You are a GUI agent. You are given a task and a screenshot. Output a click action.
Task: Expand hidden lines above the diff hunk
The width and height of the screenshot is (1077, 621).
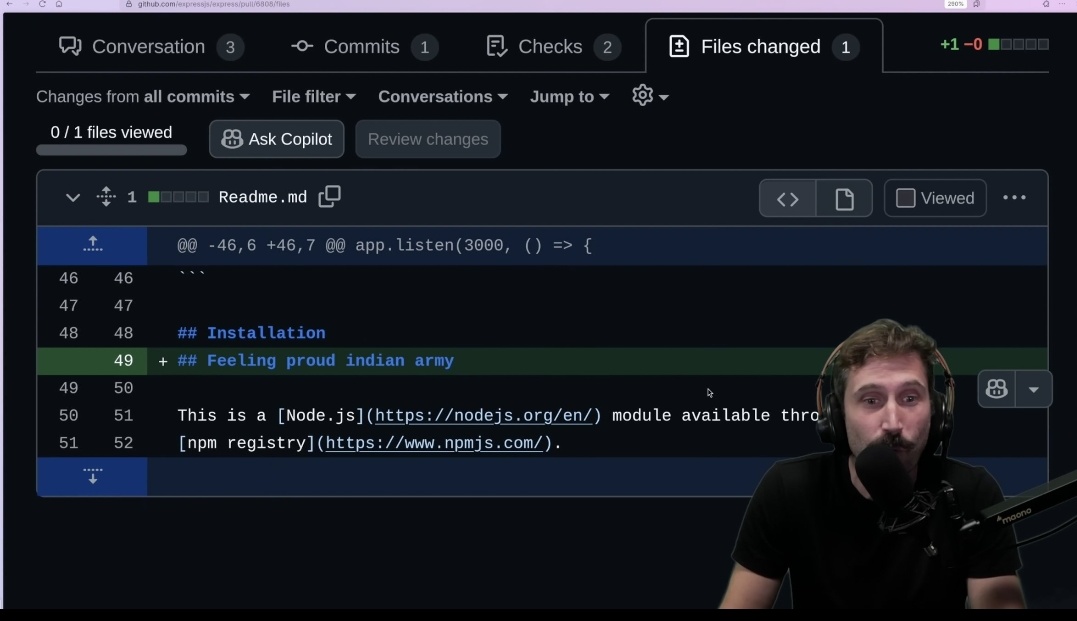(92, 244)
